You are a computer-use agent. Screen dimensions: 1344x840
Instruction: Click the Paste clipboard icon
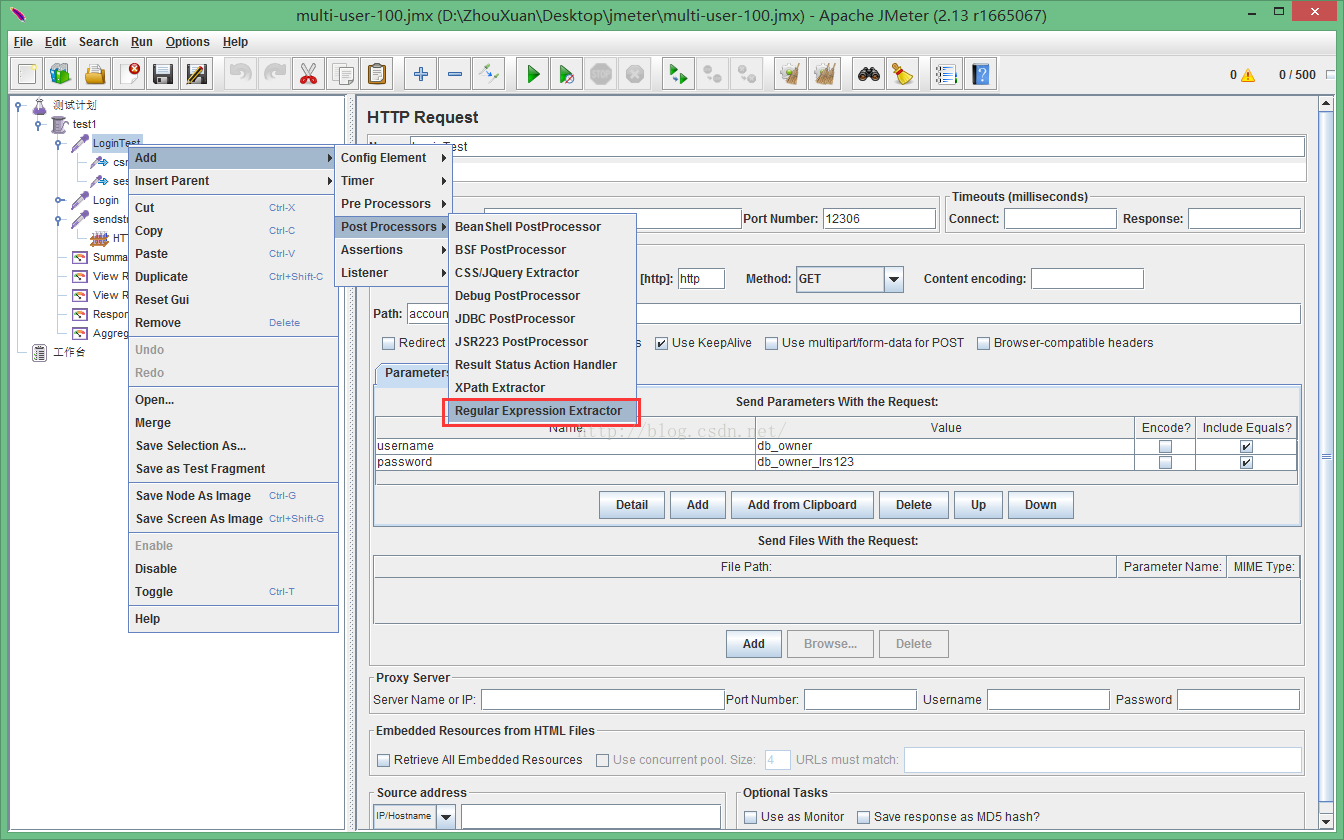point(377,74)
